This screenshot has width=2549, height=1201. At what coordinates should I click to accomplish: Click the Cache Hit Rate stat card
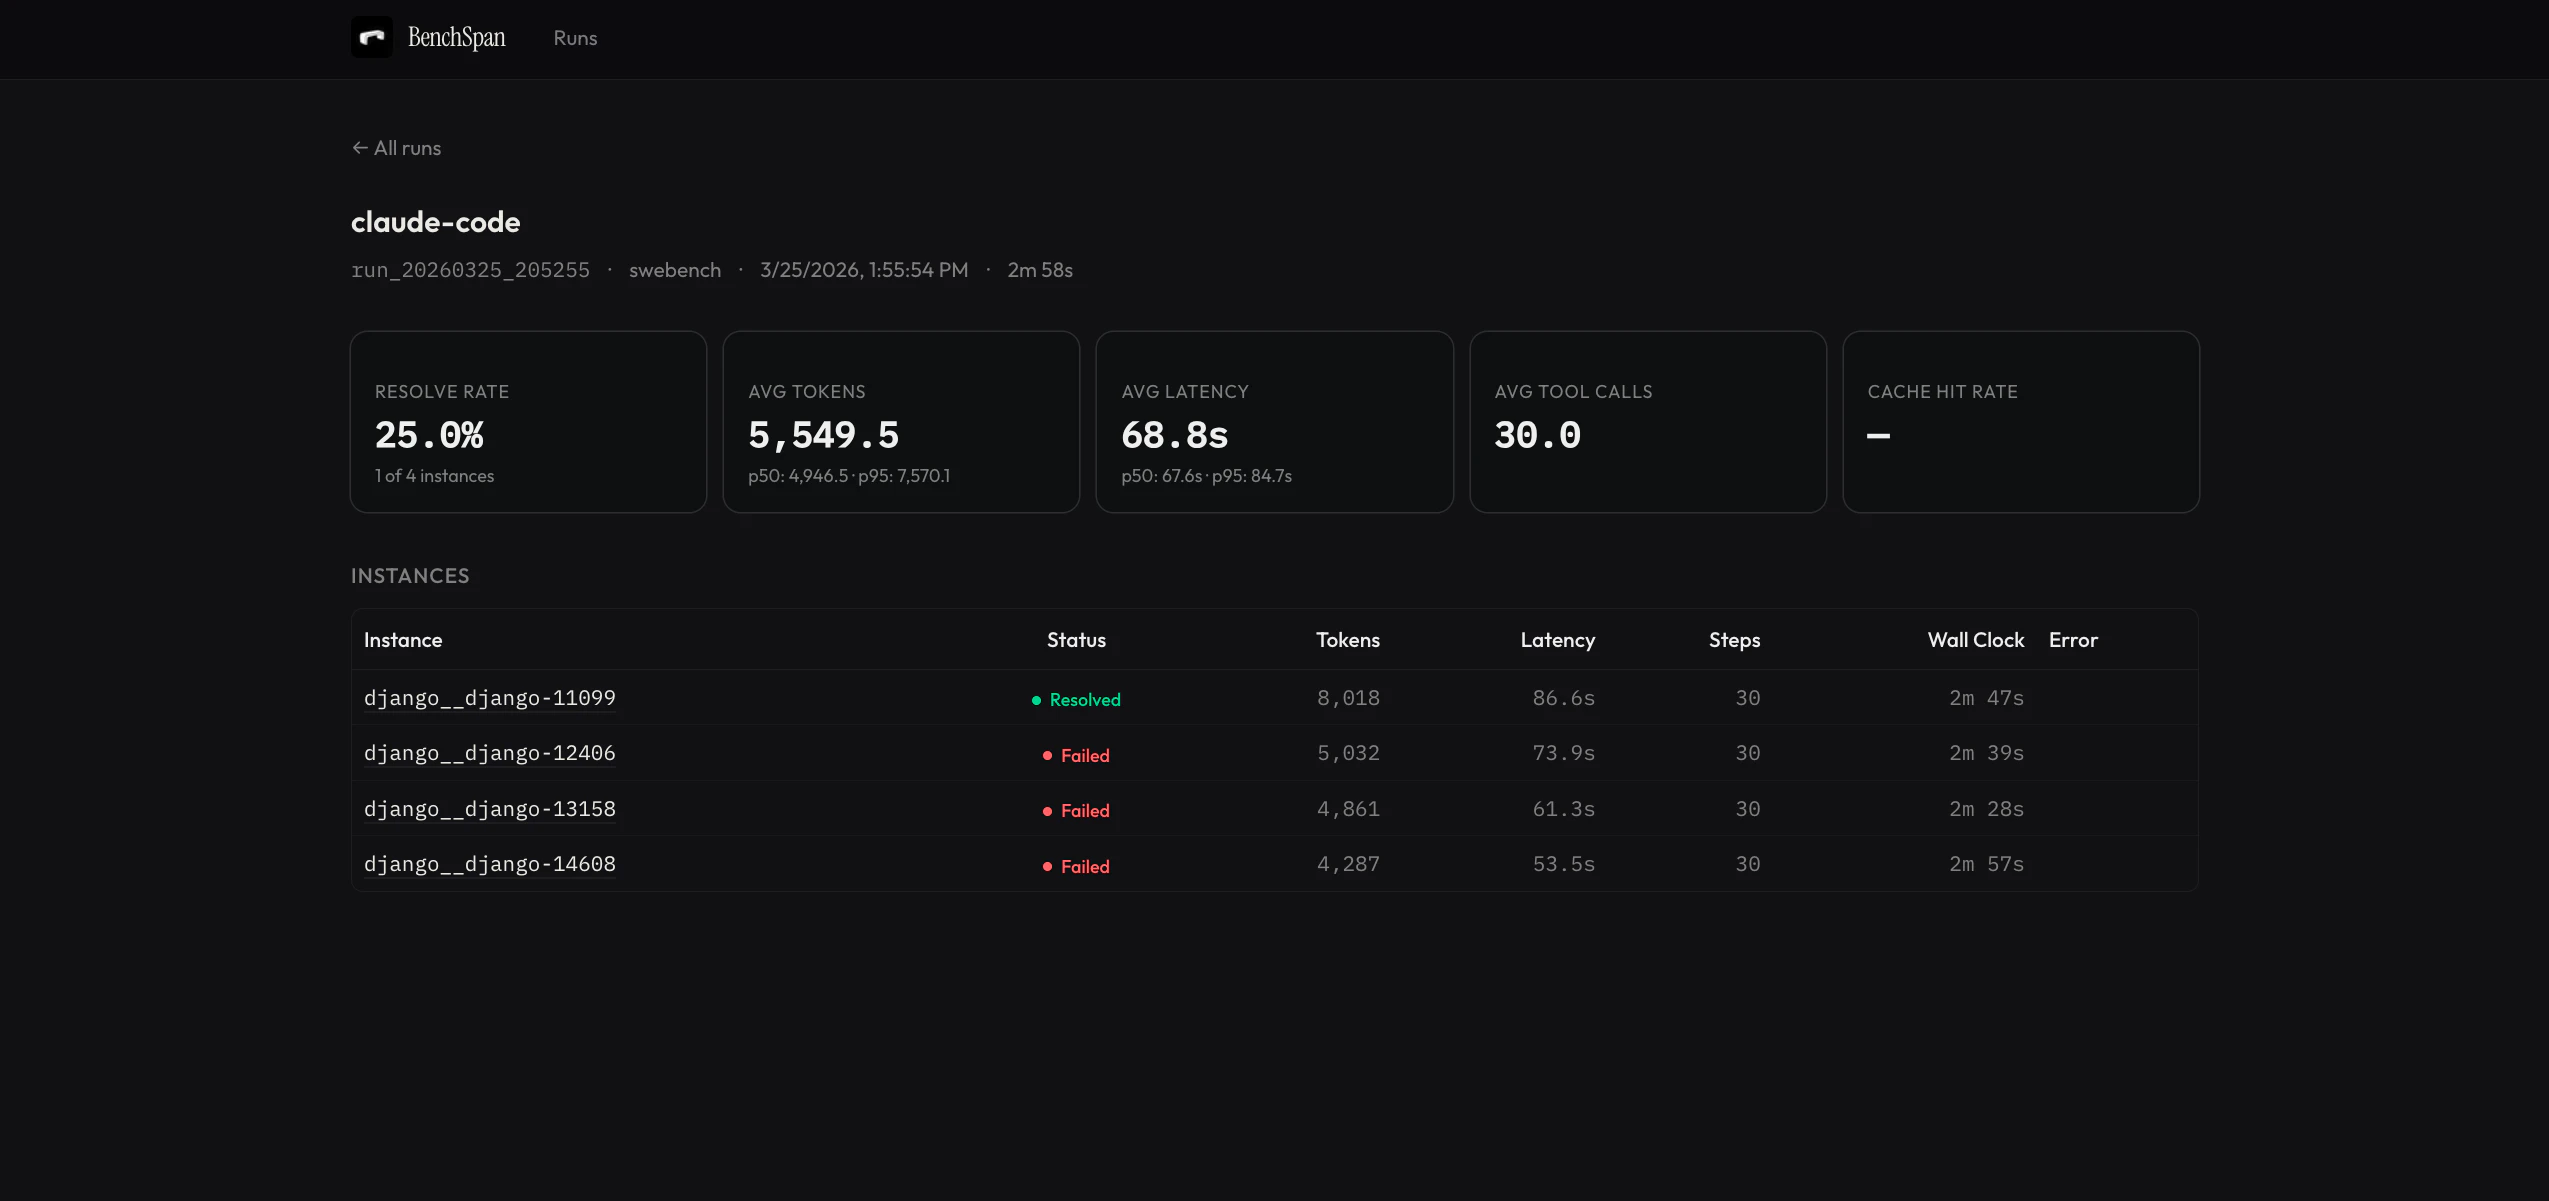[2020, 422]
